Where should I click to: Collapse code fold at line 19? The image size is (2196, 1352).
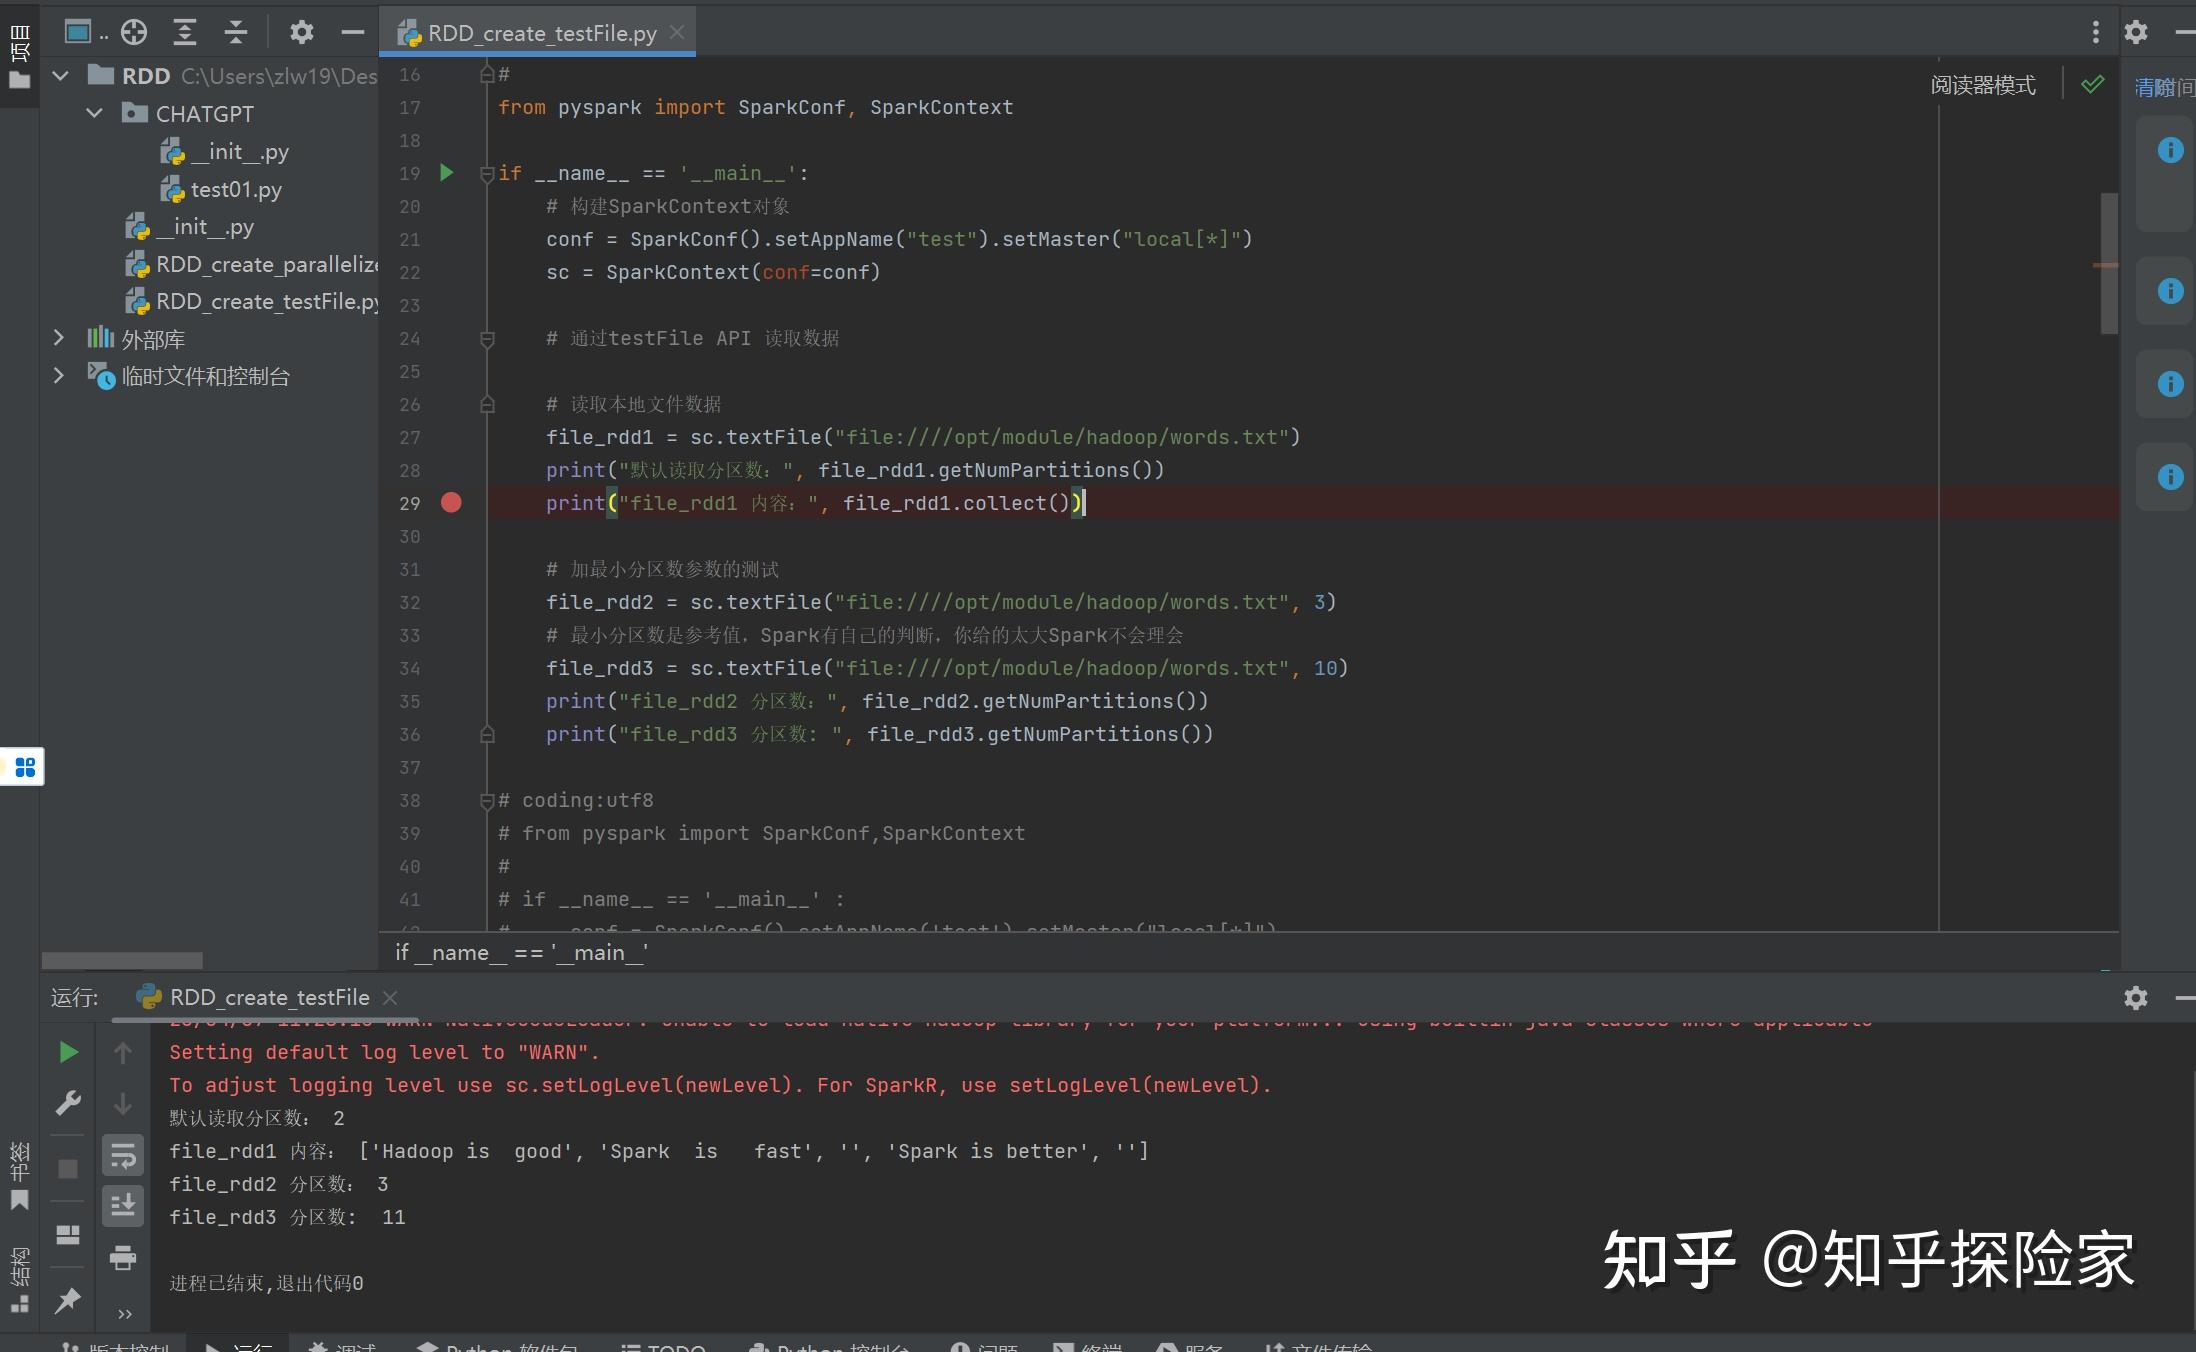487,172
